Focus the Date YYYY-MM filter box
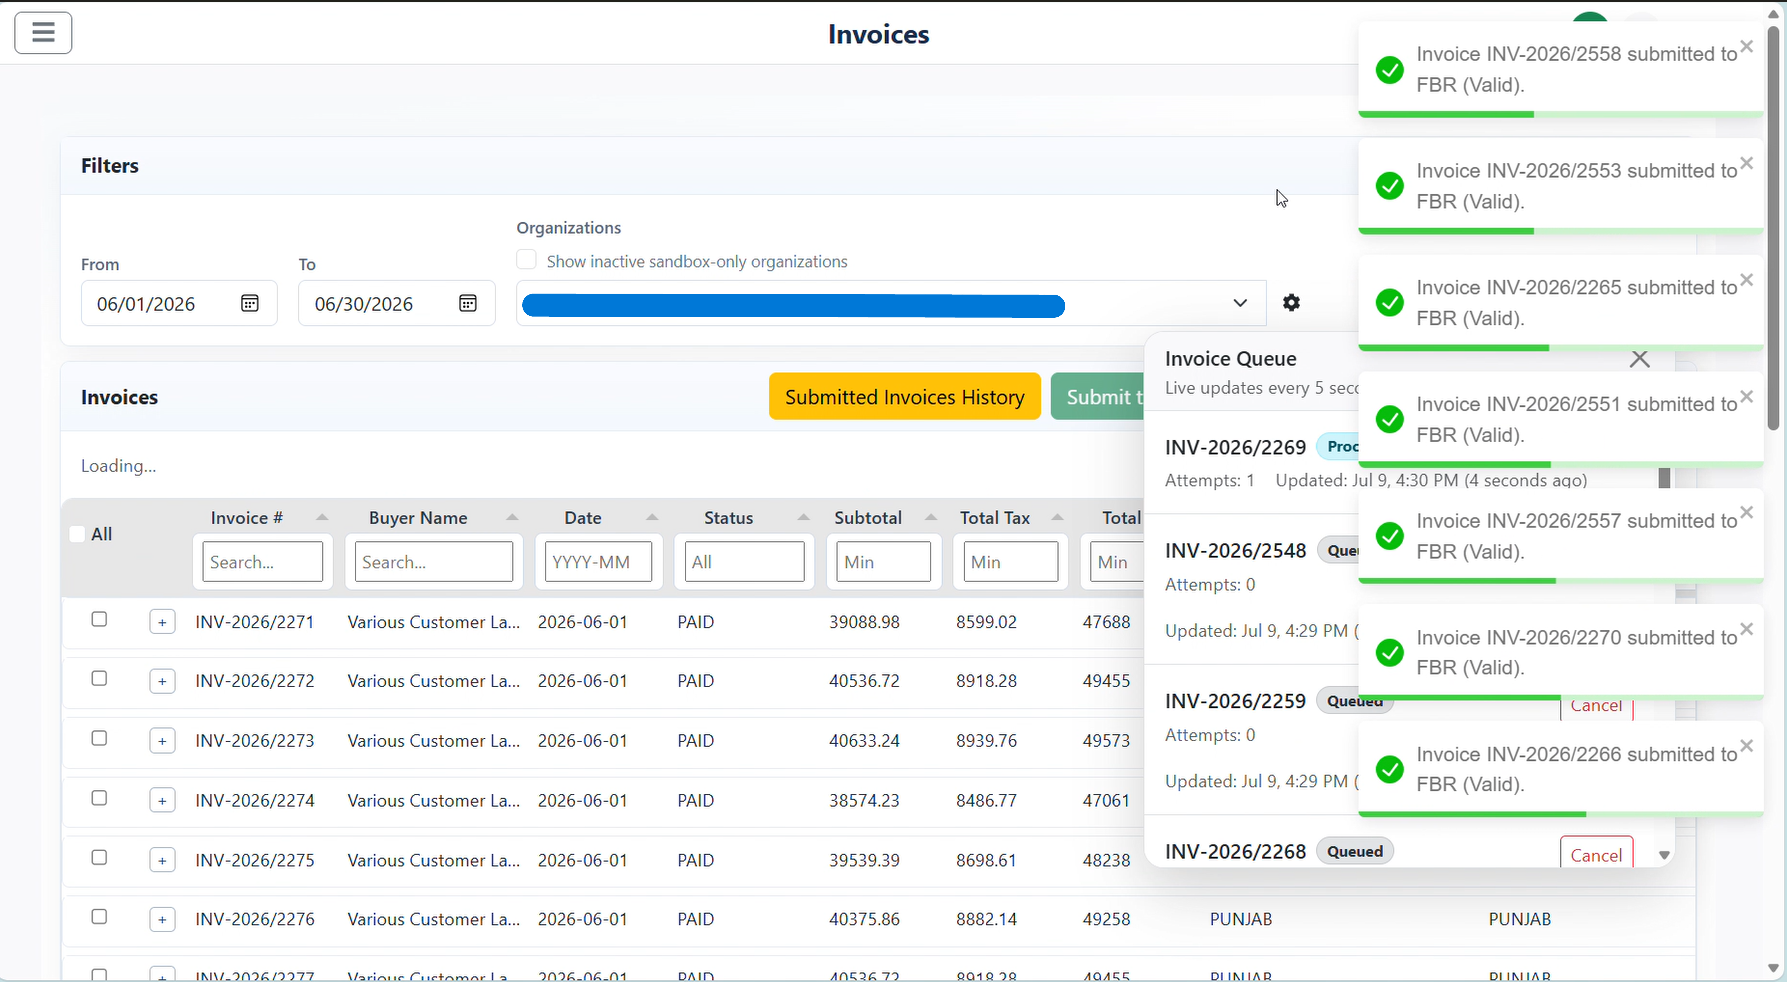Viewport: 1787px width, 982px height. (x=598, y=562)
